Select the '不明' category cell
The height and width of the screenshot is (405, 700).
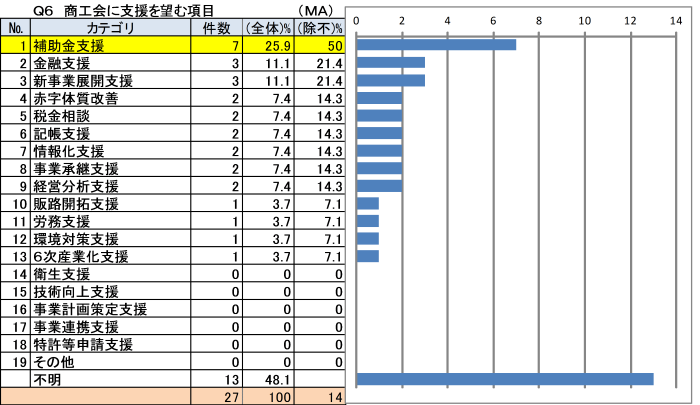point(111,380)
